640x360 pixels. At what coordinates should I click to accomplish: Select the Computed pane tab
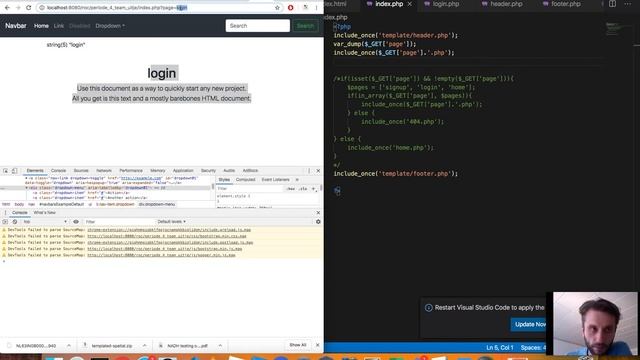click(245, 180)
